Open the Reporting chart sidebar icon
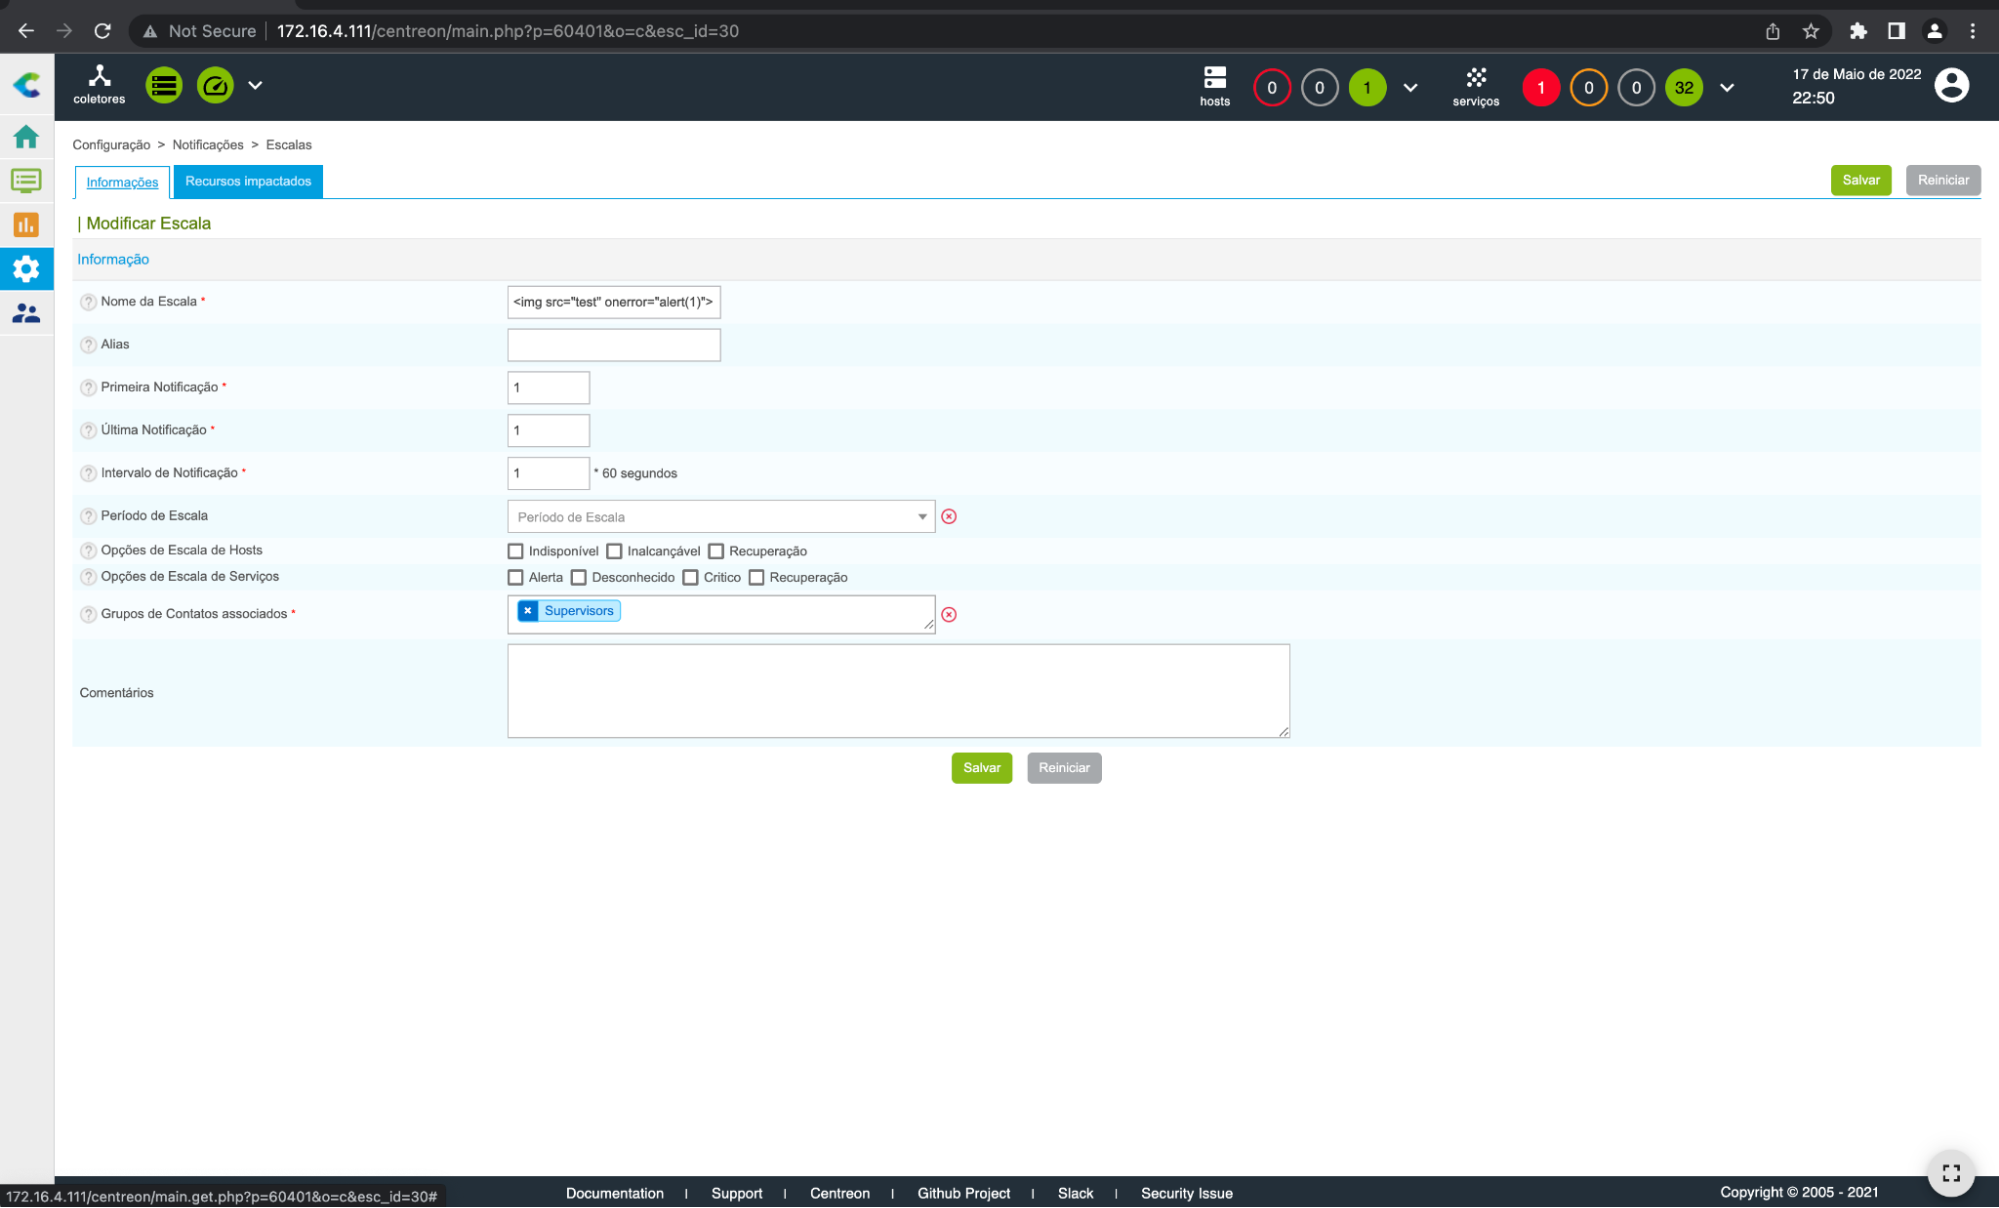The image size is (1999, 1208). point(26,225)
